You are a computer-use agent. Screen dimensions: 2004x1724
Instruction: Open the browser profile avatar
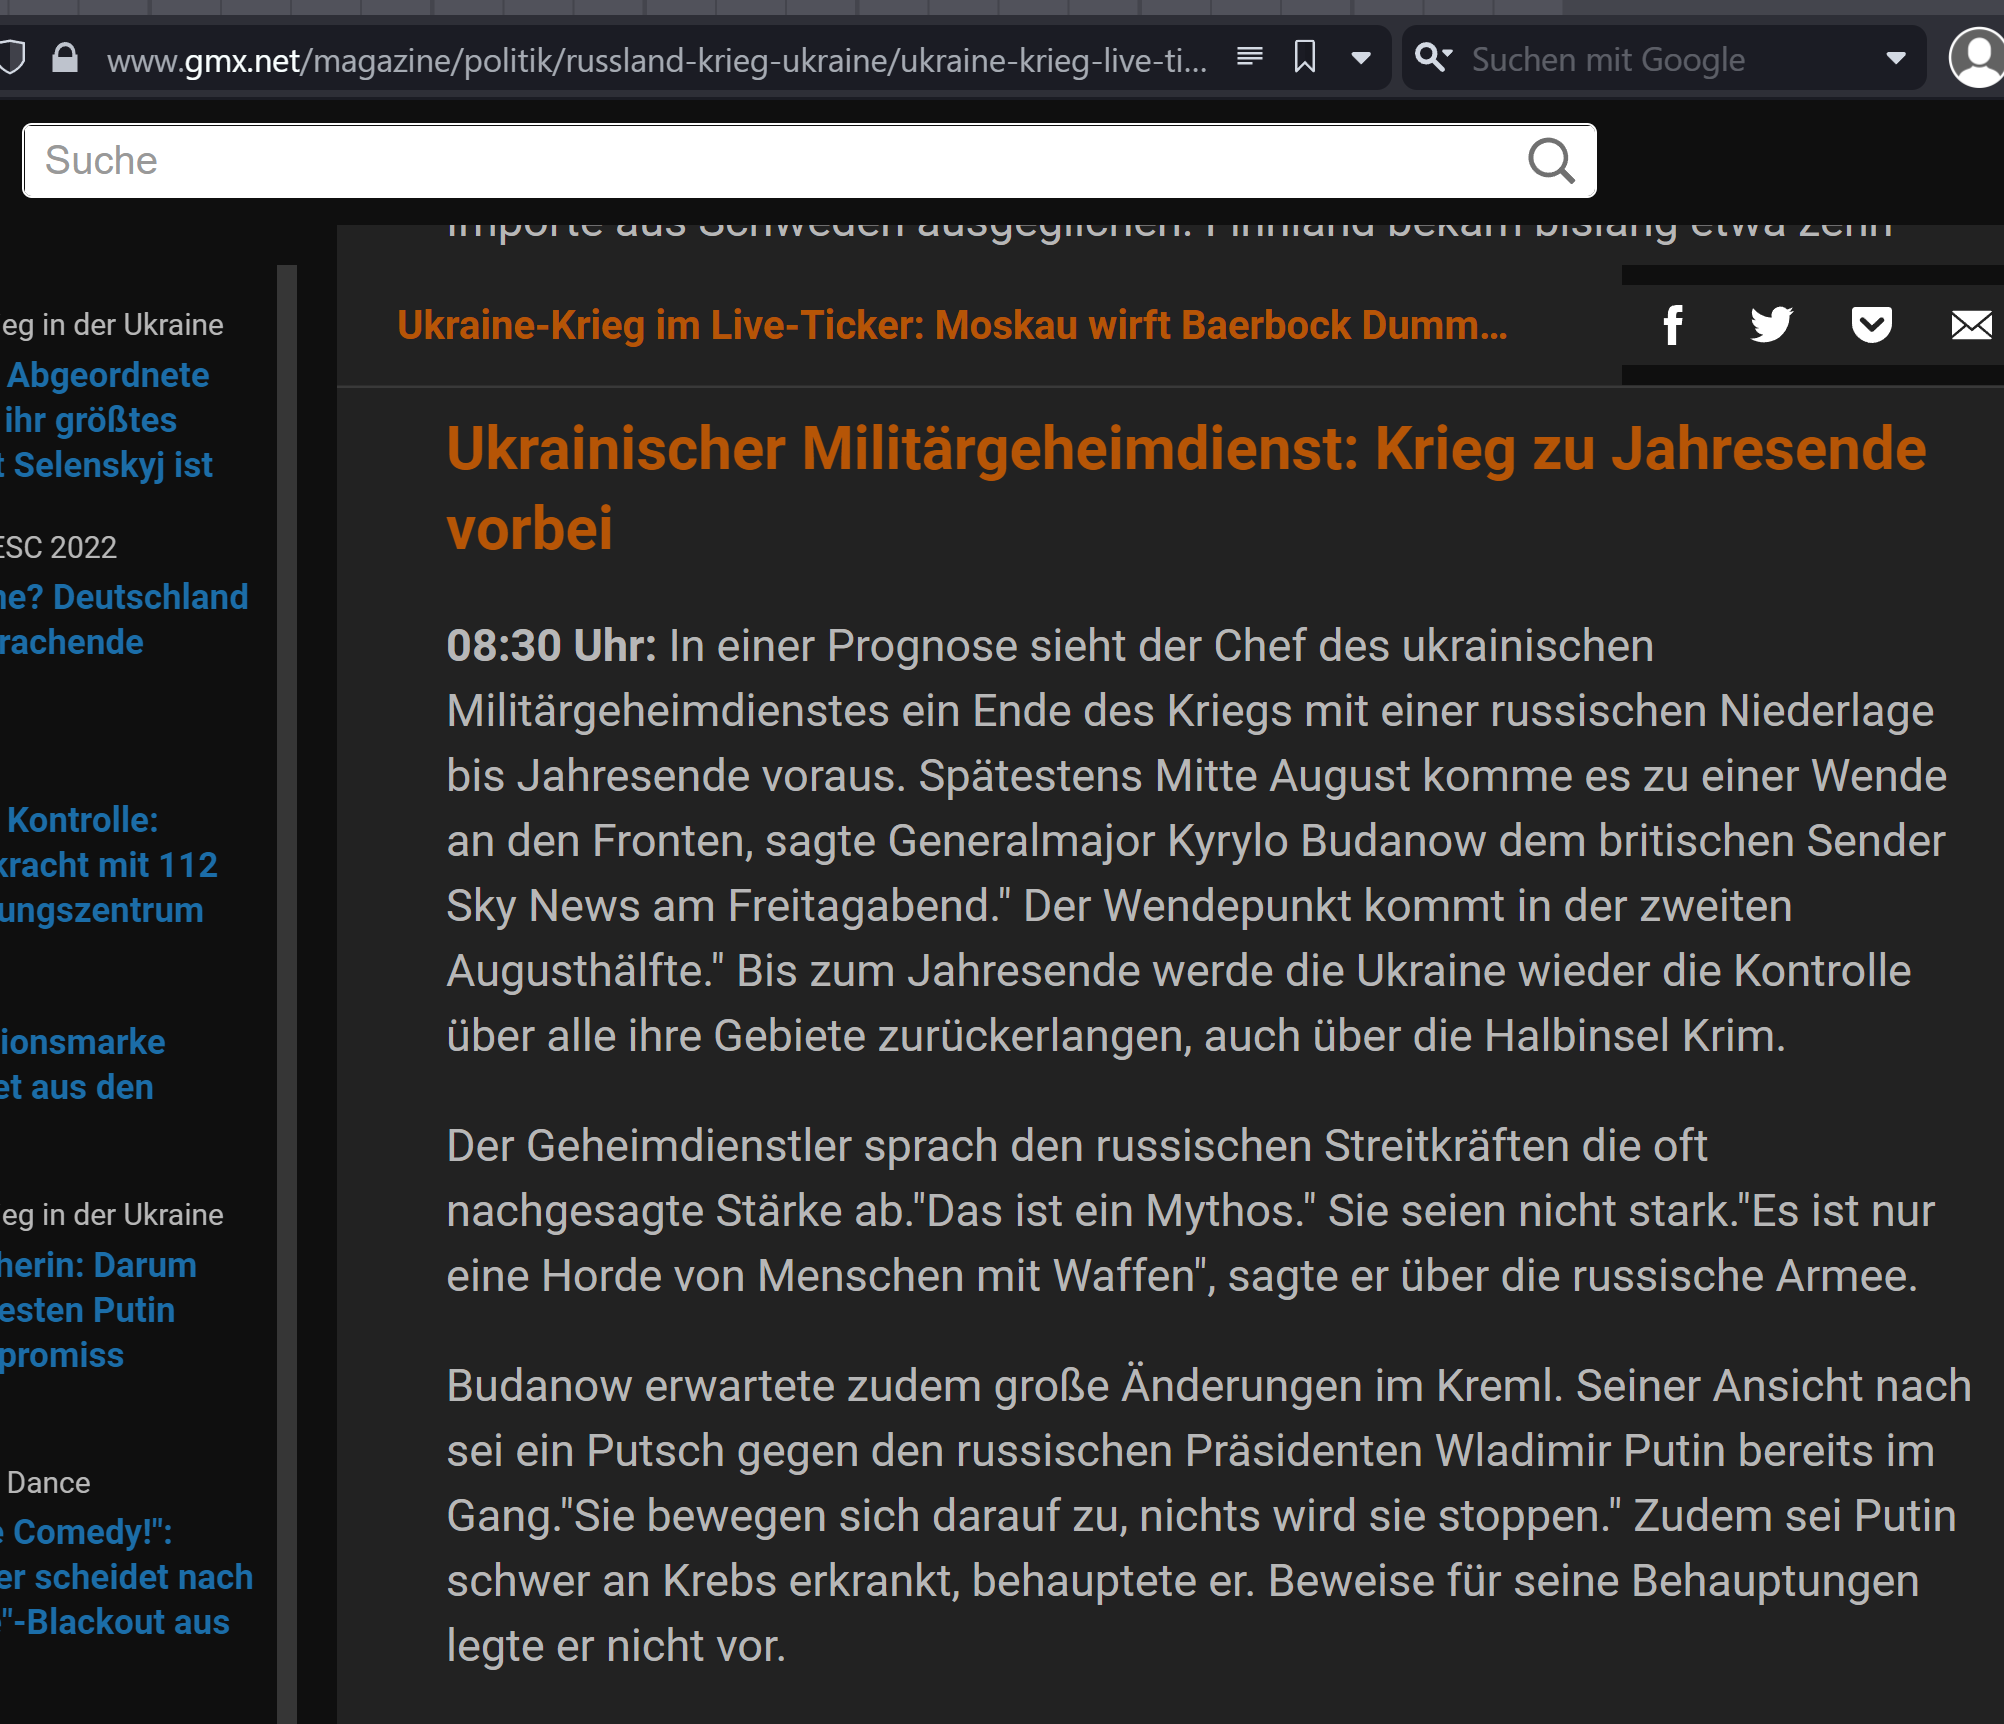(1977, 58)
